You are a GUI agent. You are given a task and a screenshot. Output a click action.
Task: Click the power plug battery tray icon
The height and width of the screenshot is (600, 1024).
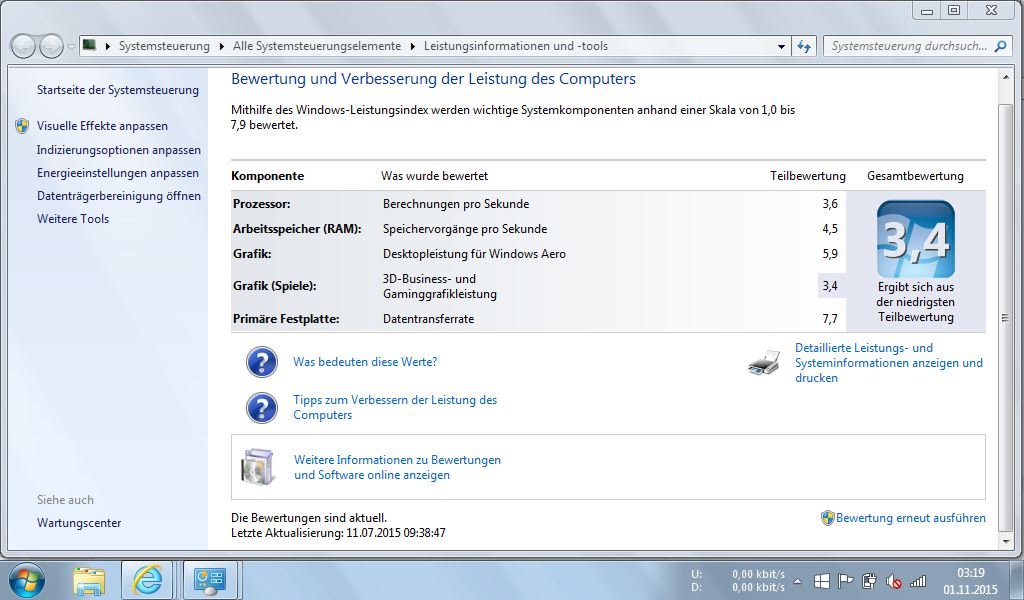[869, 580]
